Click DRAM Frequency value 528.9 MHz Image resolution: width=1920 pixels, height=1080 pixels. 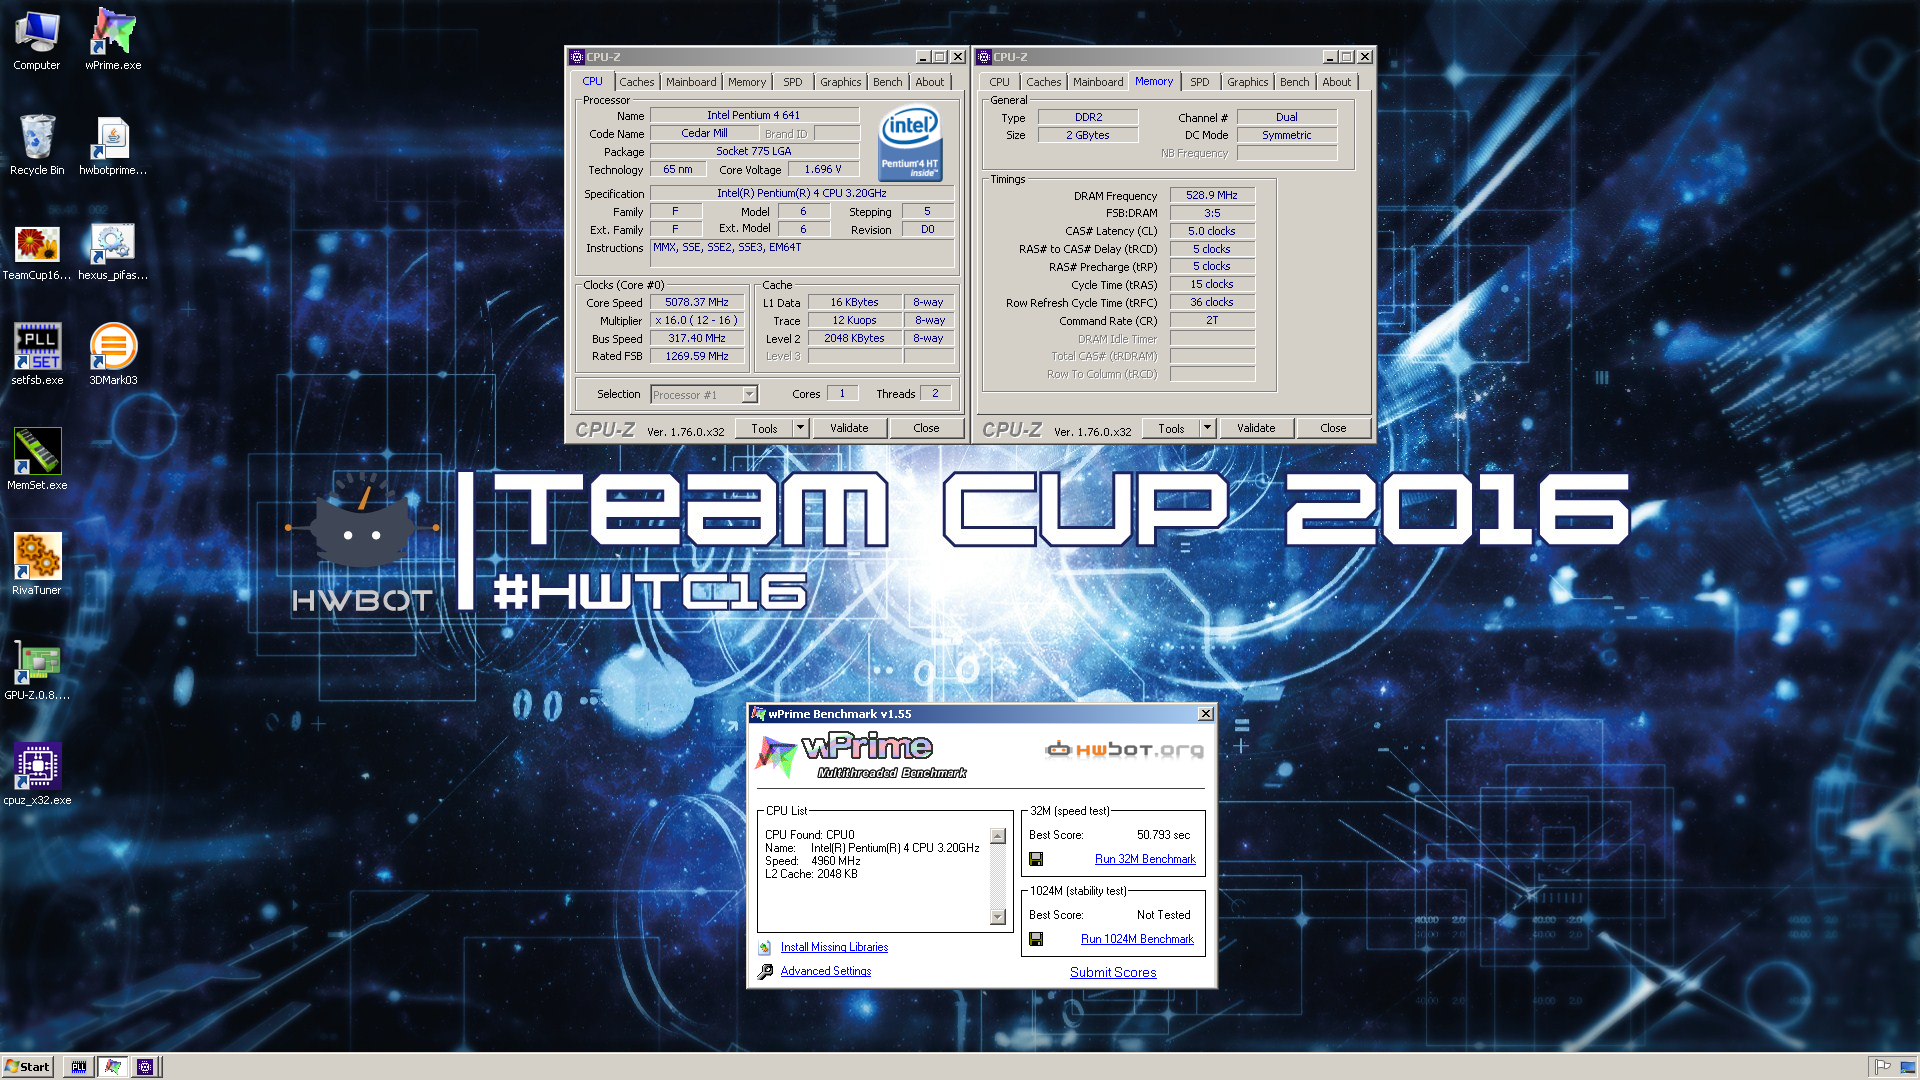(1212, 195)
